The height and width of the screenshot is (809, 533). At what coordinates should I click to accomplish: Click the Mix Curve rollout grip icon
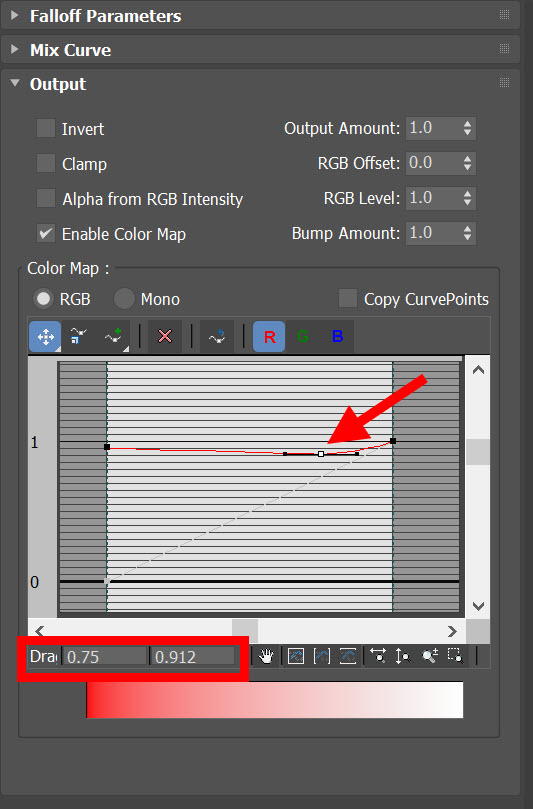[x=505, y=49]
